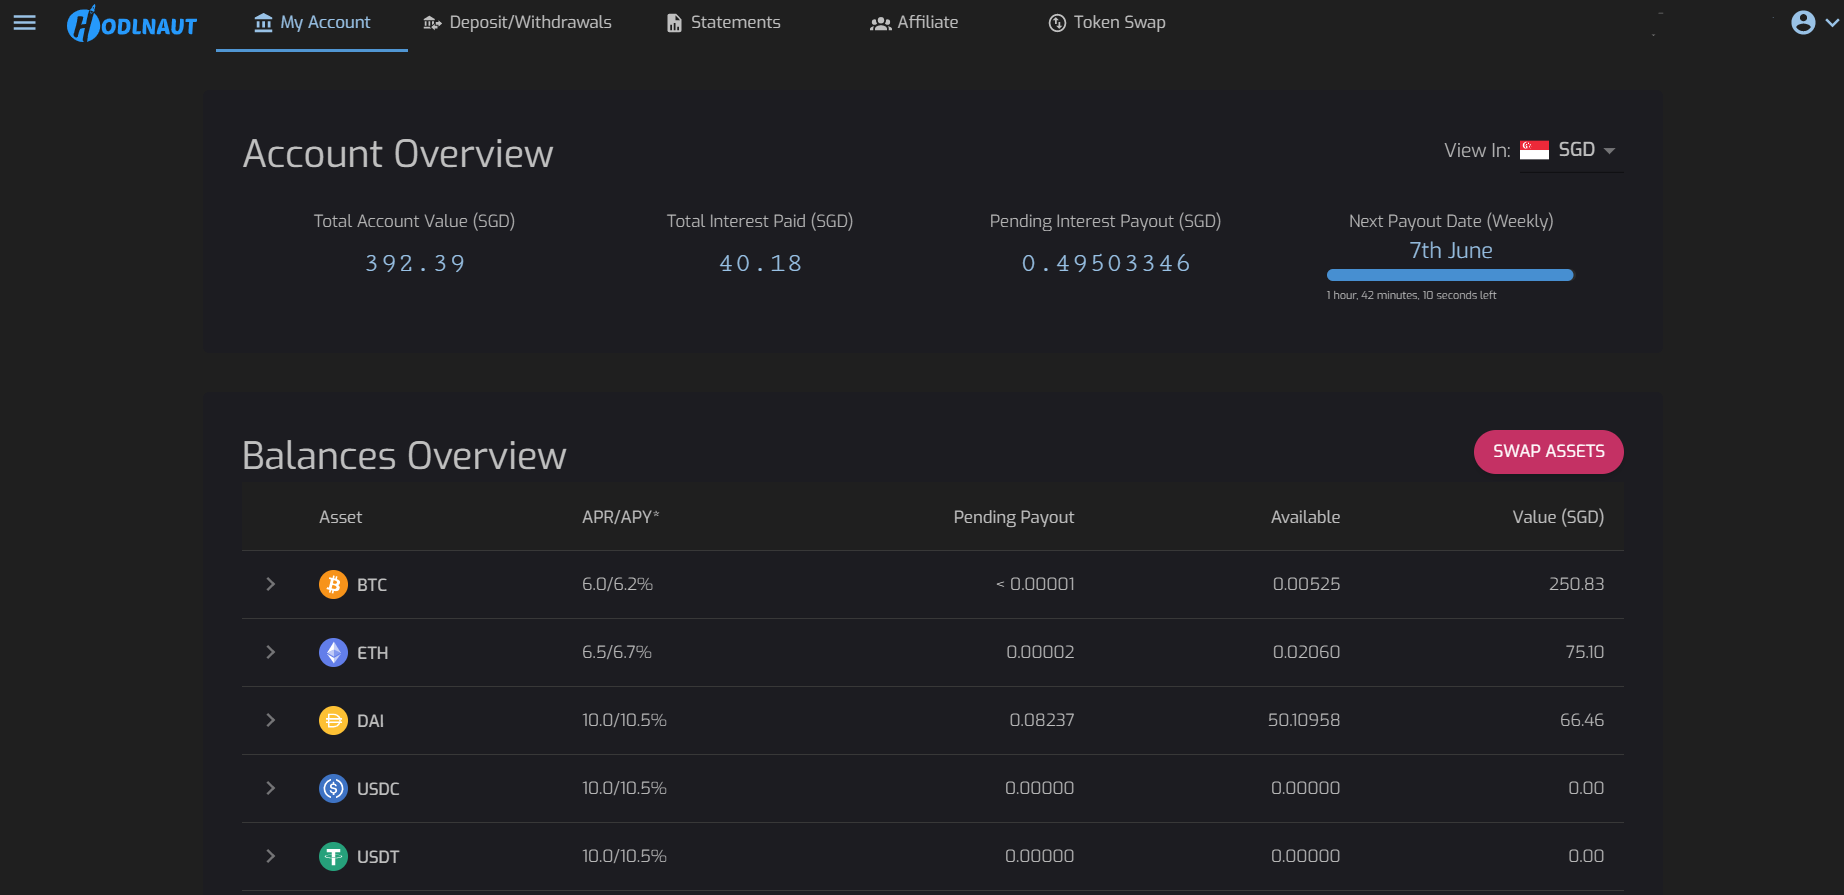This screenshot has height=895, width=1844.
Task: Open the hamburger navigation menu
Action: pyautogui.click(x=25, y=22)
